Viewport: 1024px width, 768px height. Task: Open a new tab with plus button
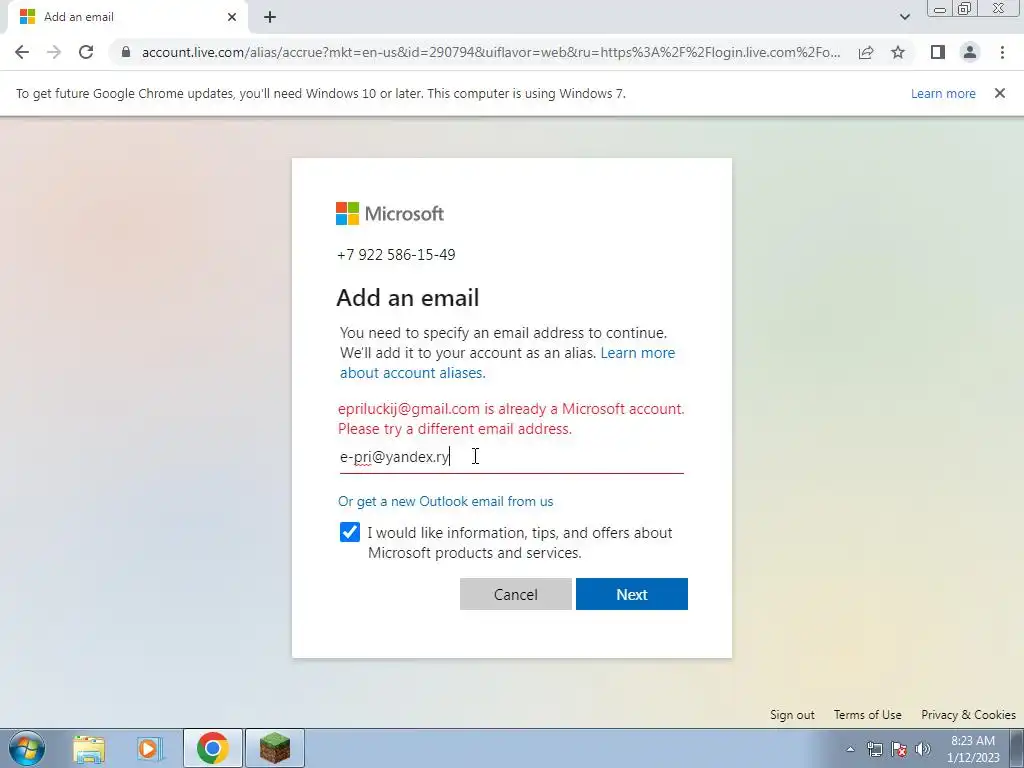coord(270,18)
